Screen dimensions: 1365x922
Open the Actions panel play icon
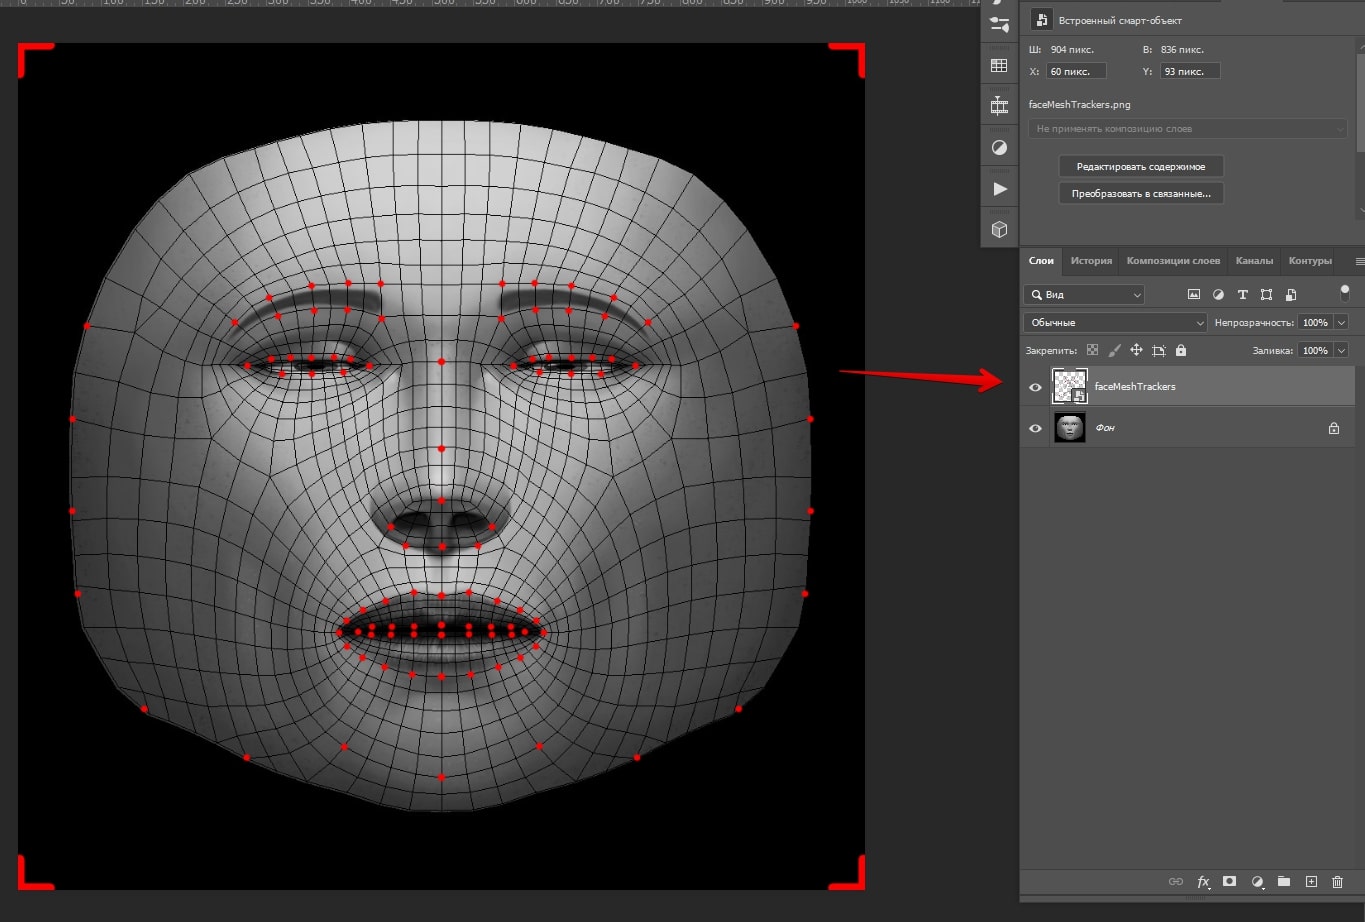(x=999, y=189)
